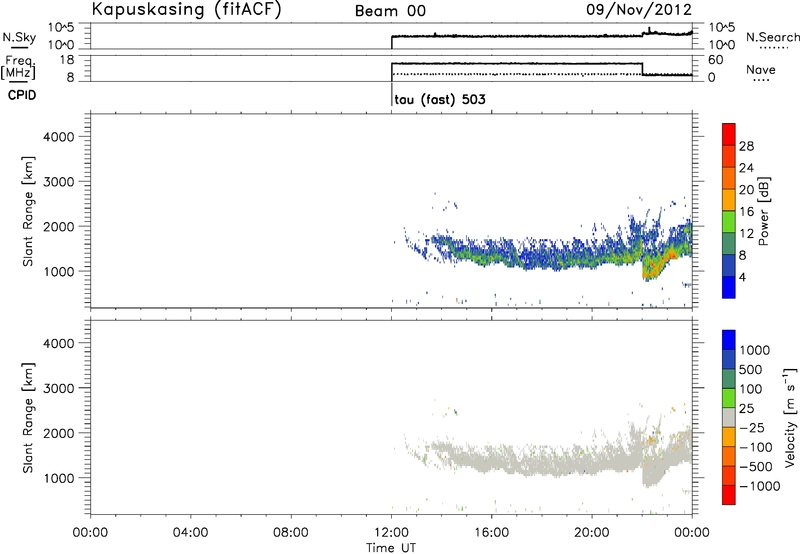Click the Nave legend label

(x=761, y=69)
